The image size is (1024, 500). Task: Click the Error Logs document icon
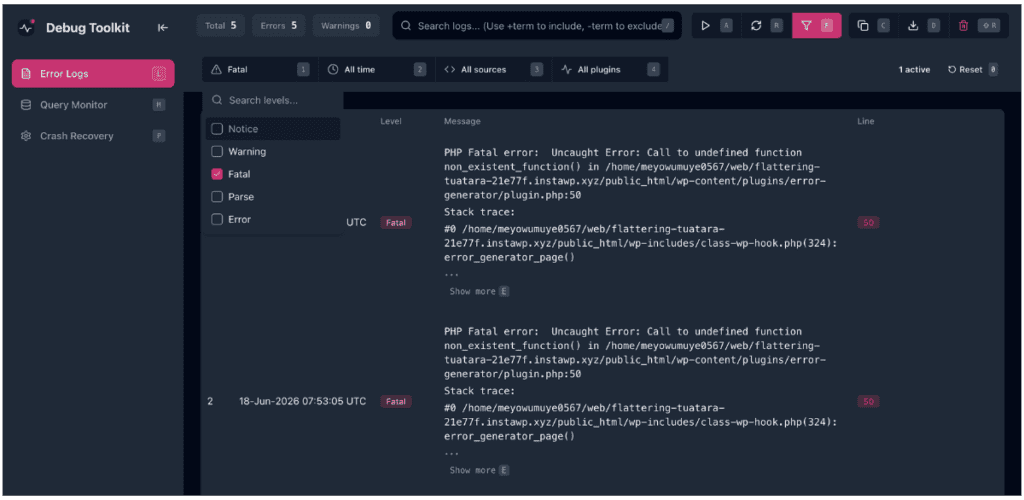tap(26, 74)
